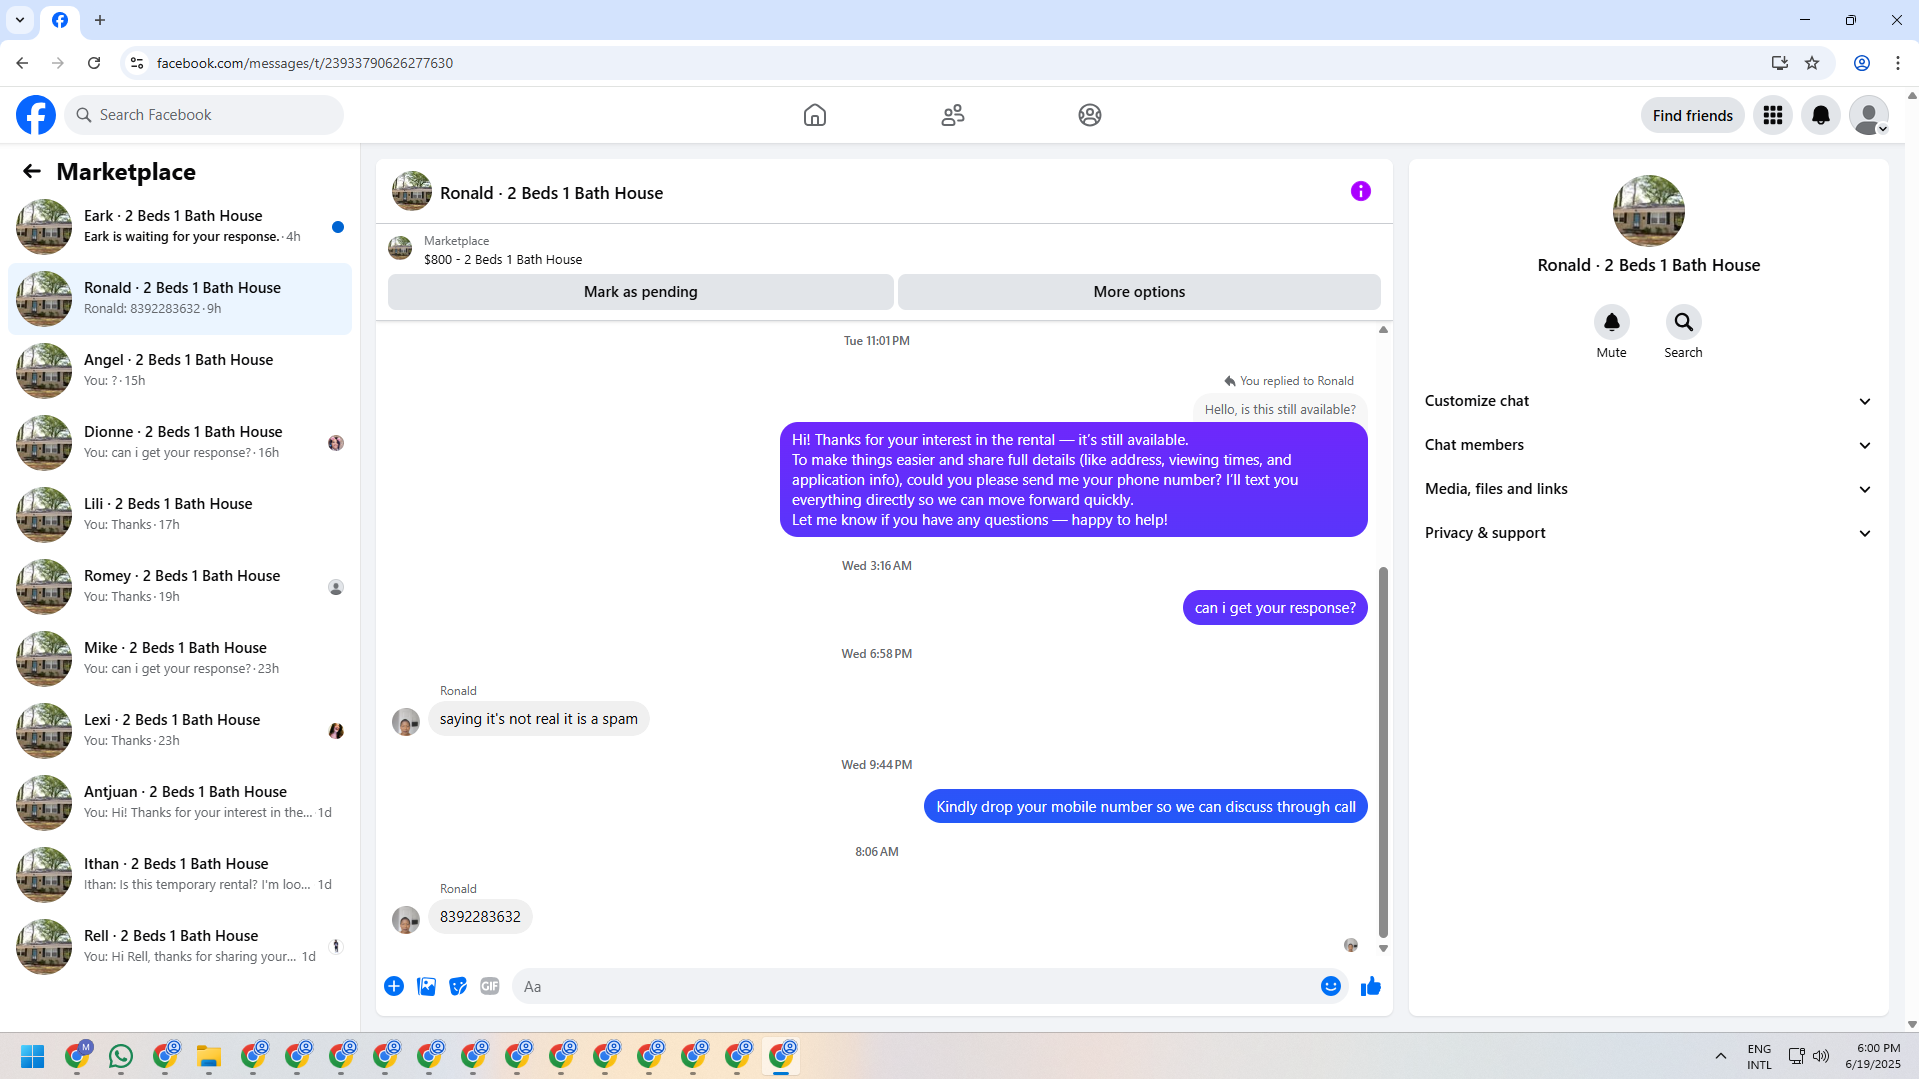Open the account profile menu
Image resolution: width=1919 pixels, height=1079 pixels.
tap(1869, 115)
